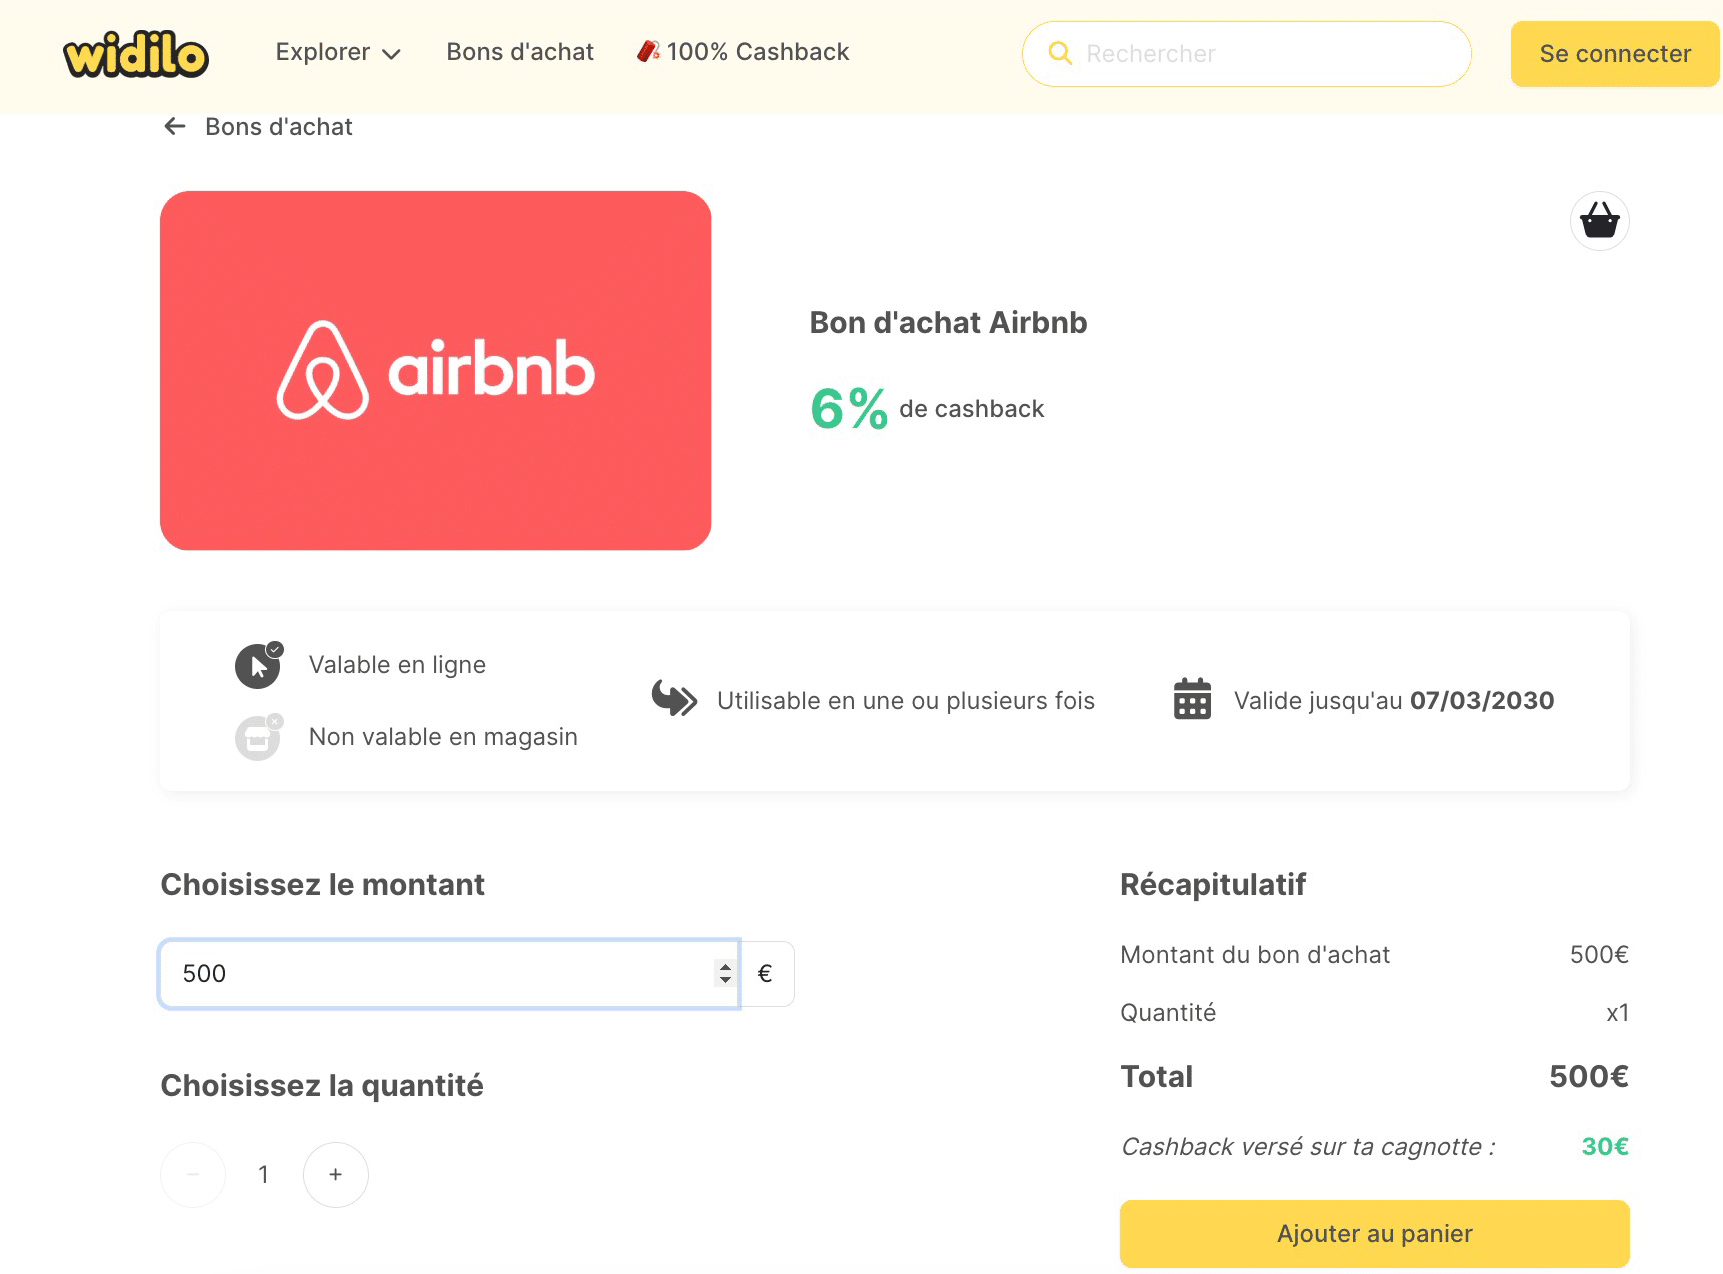Decrease quantity with the minus button
Viewport: 1723px width, 1274px height.
click(x=192, y=1174)
